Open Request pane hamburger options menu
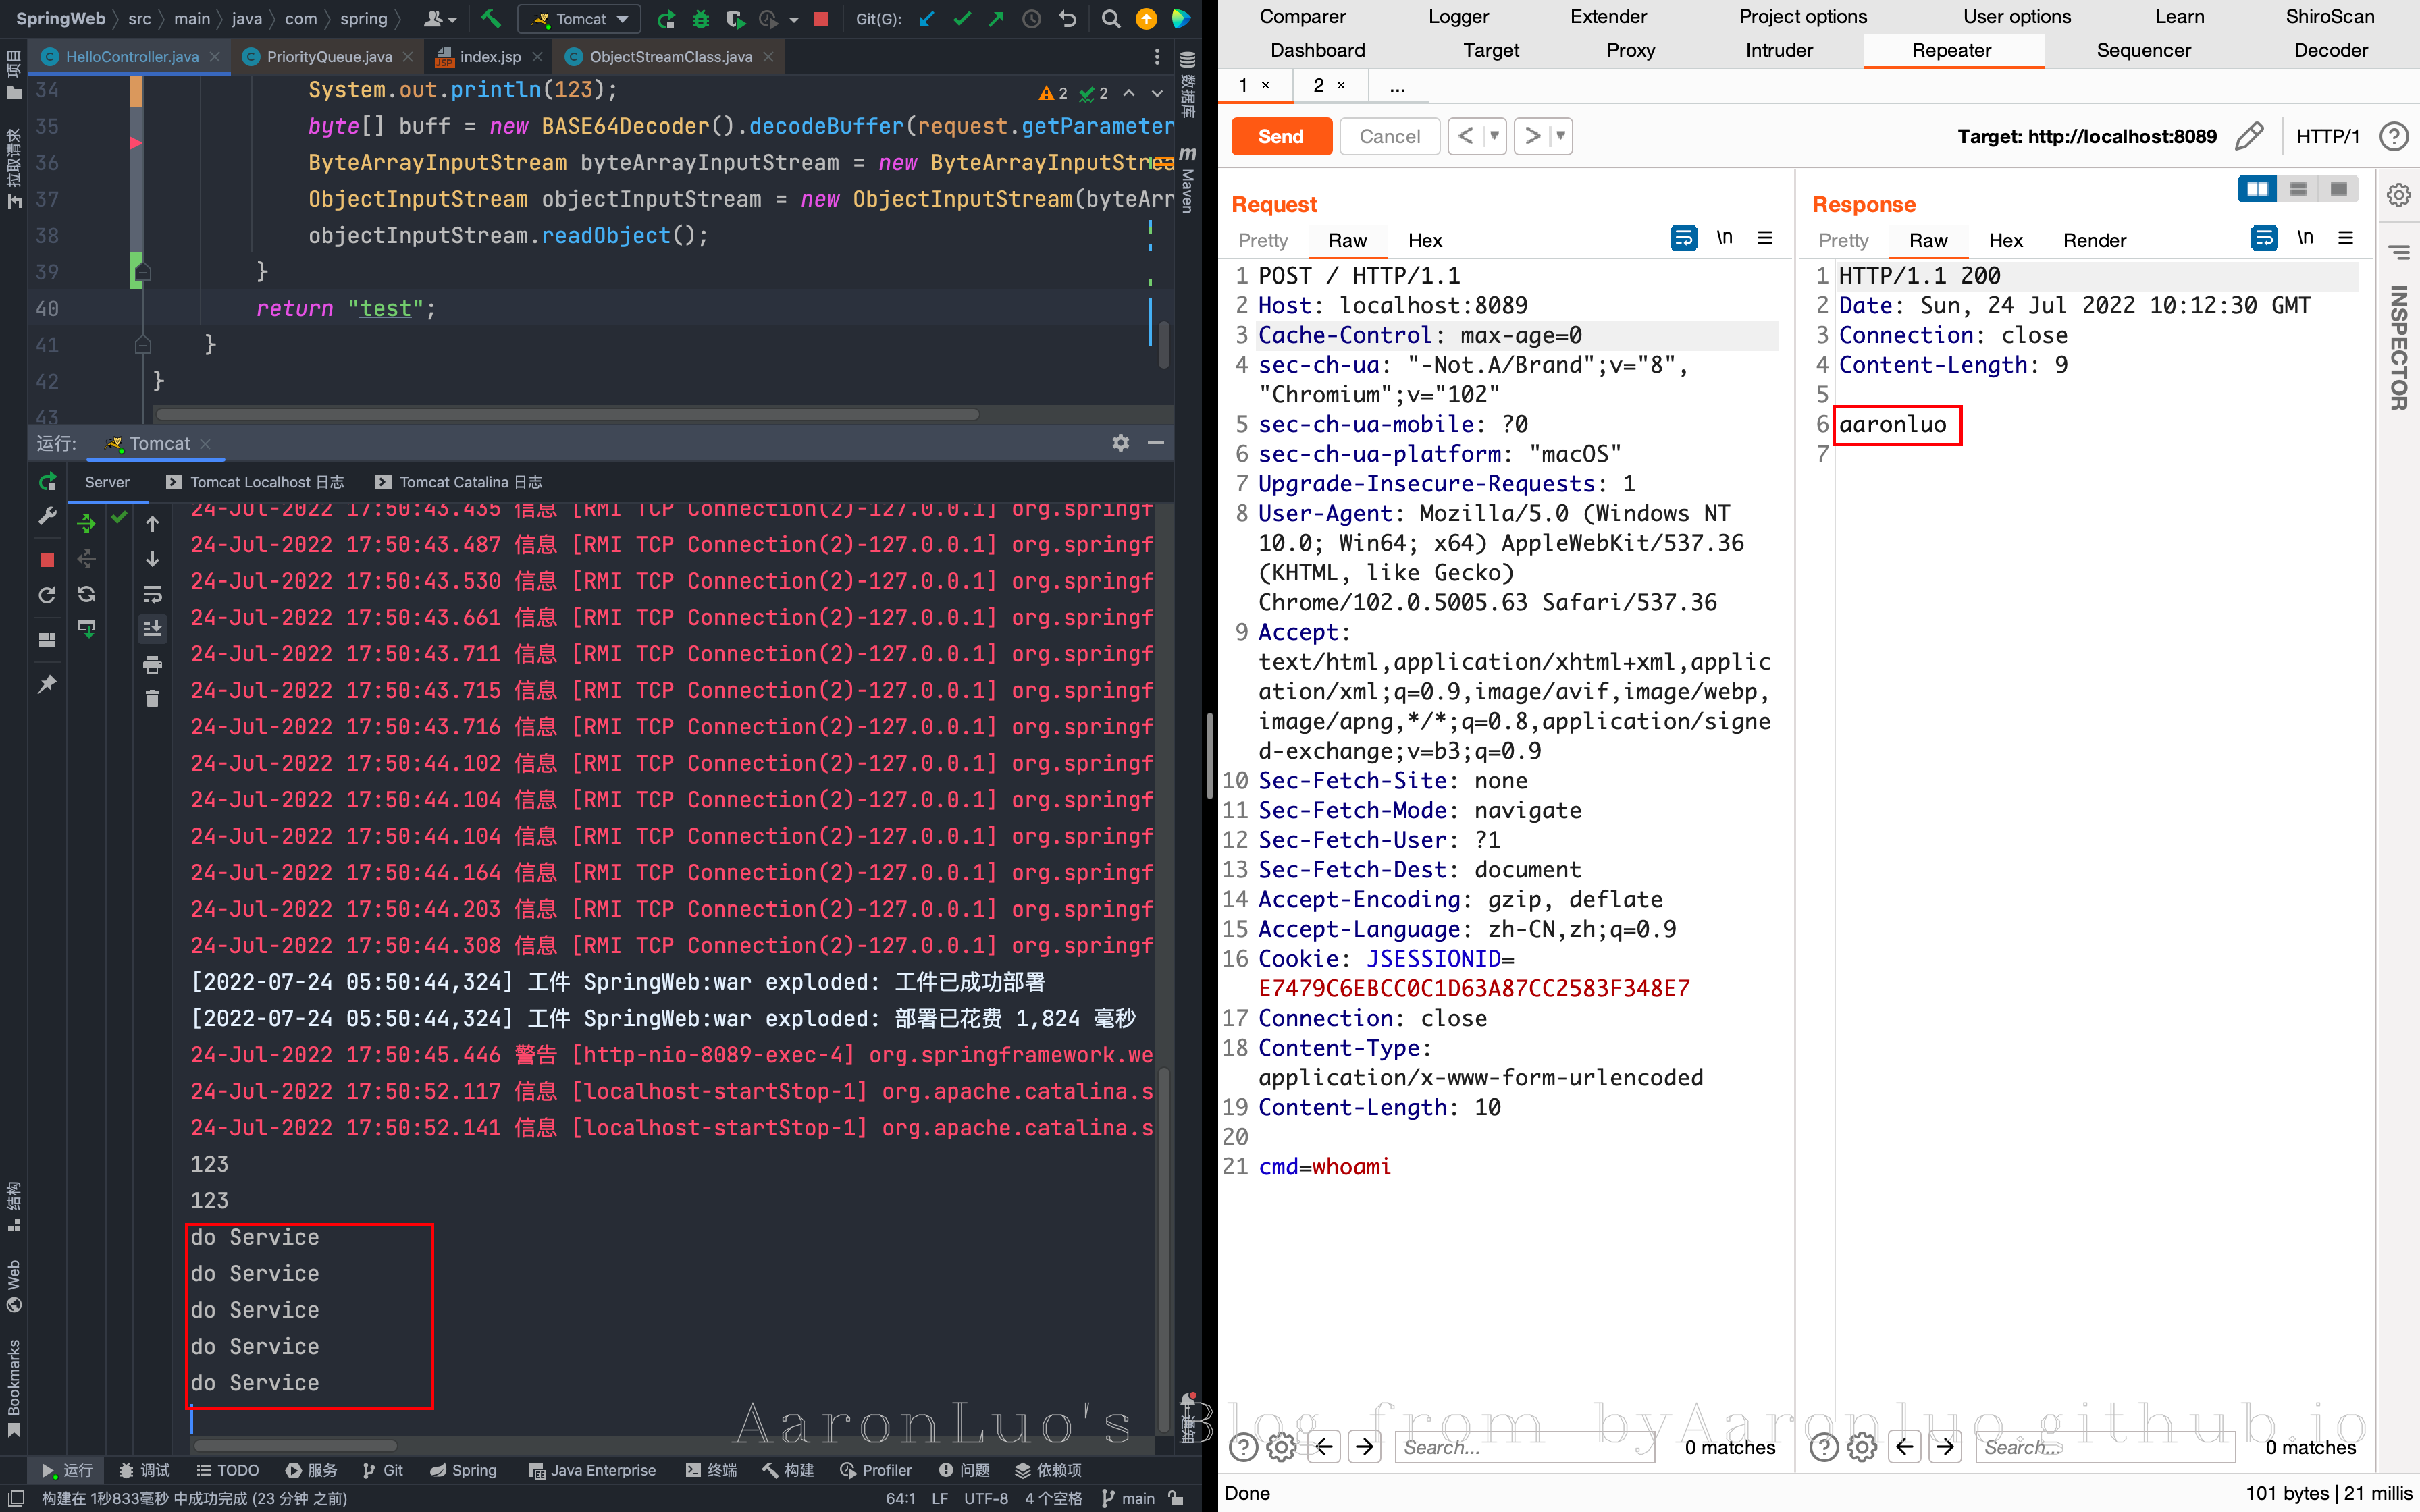Image resolution: width=2420 pixels, height=1512 pixels. coord(1765,238)
